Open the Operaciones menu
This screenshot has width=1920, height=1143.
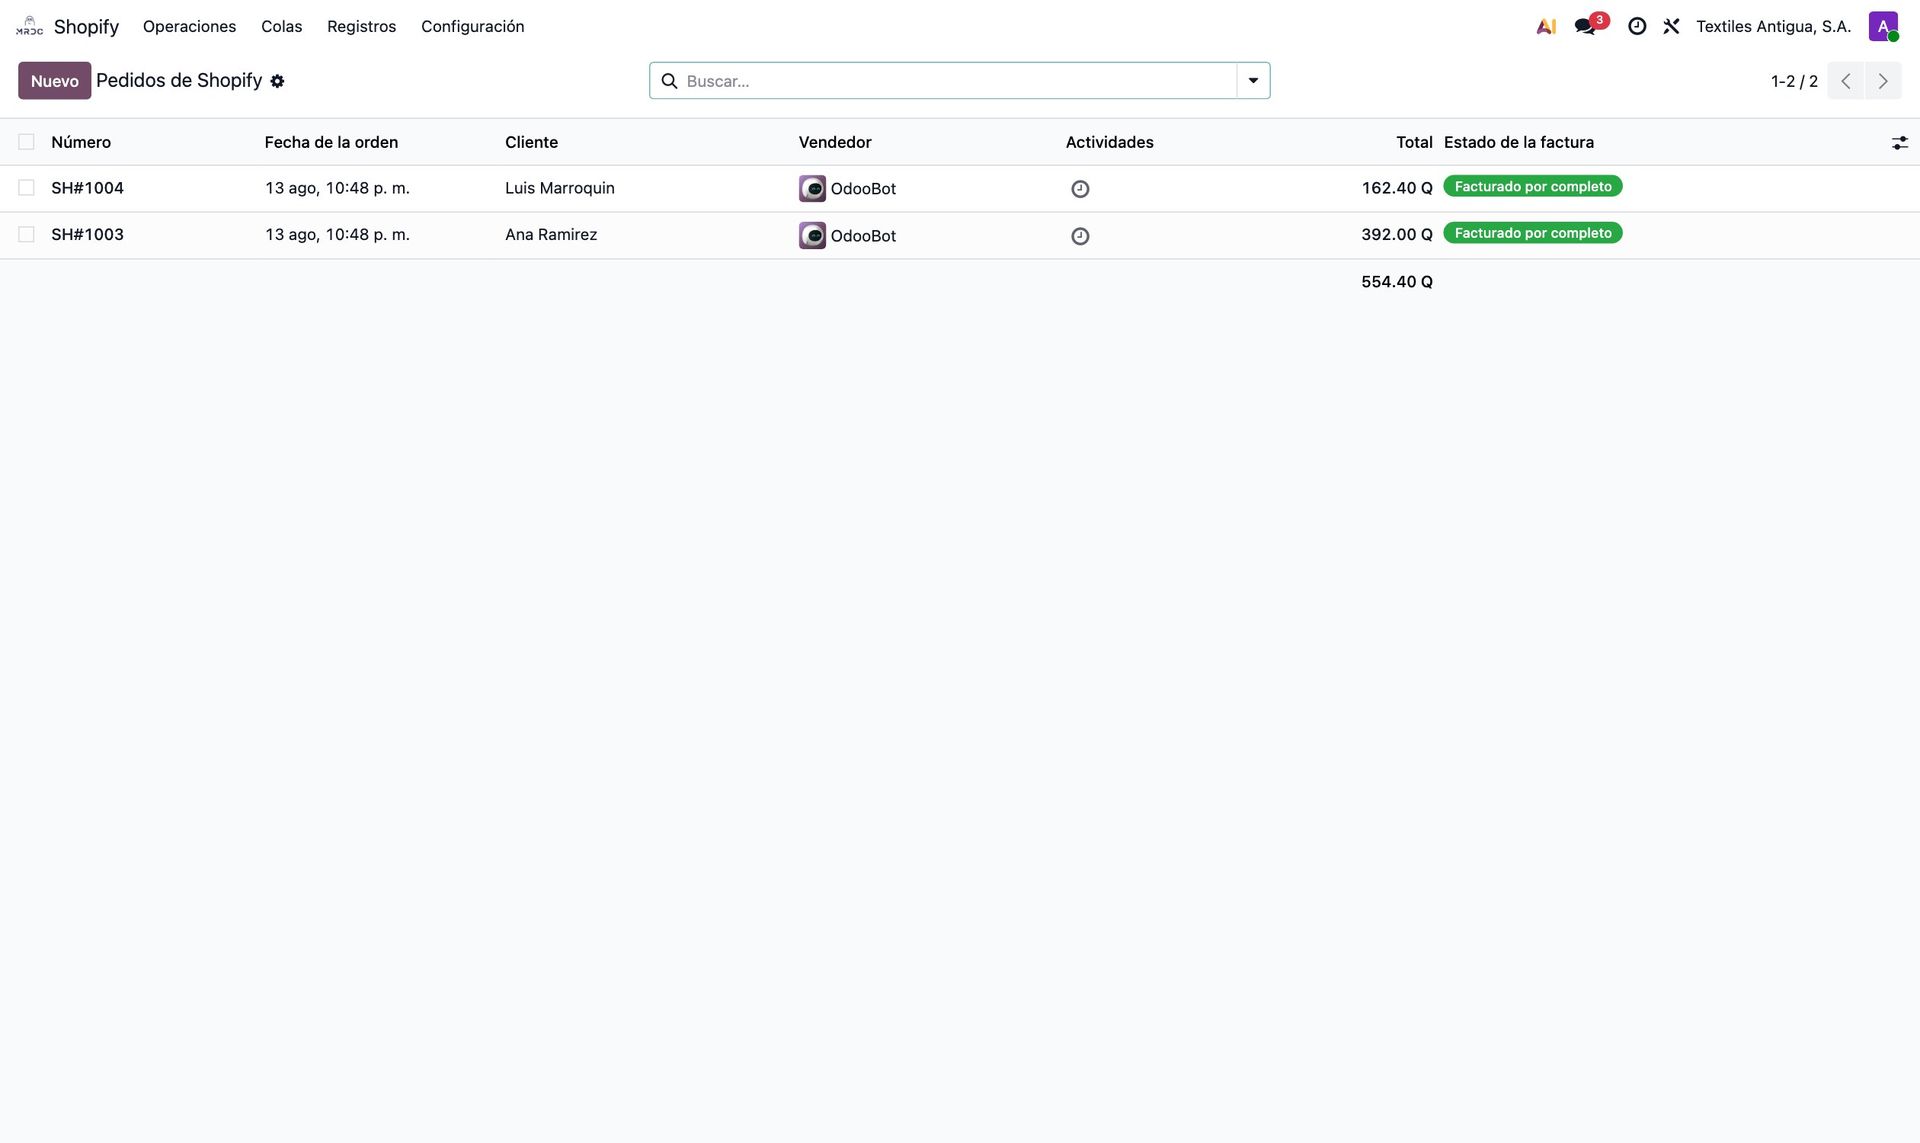[189, 26]
